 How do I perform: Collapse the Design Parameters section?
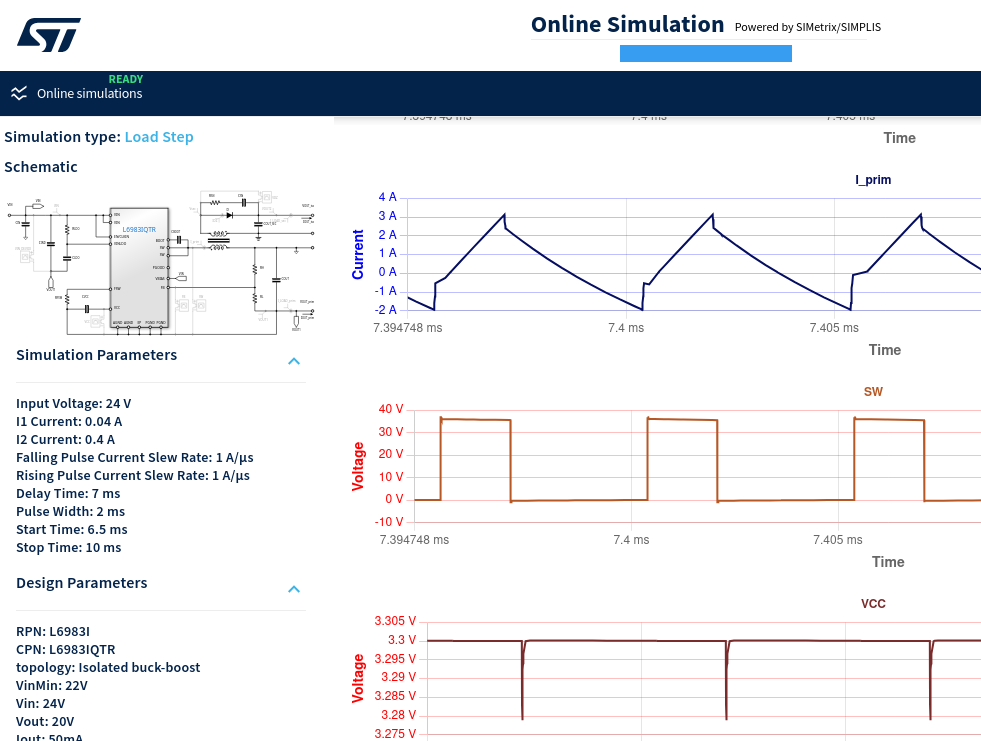[294, 589]
